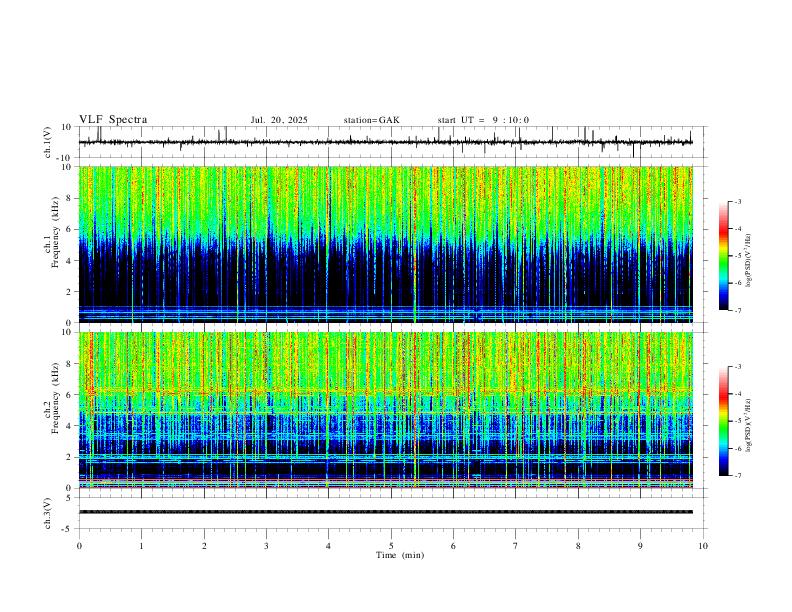Click the ch.3 voltage trace band
The width and height of the screenshot is (792, 612).
point(386,512)
